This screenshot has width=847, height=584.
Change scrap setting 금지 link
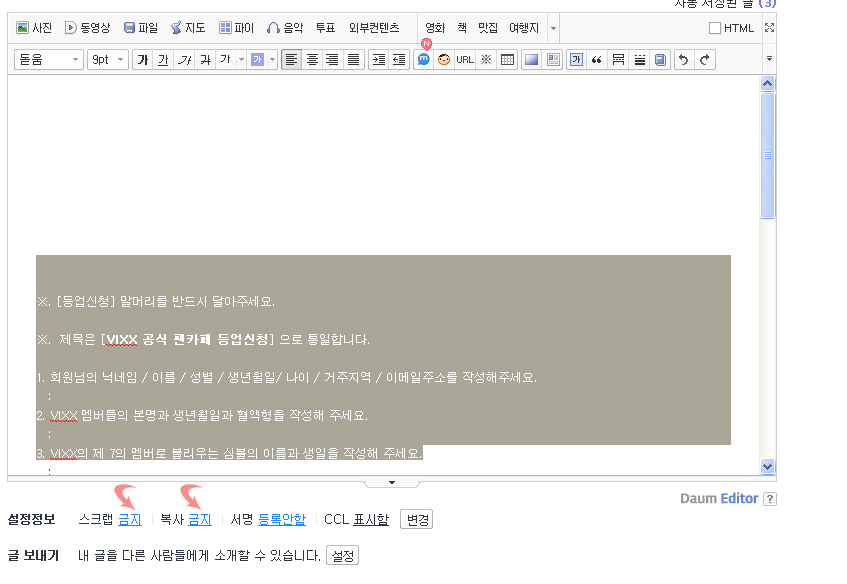click(x=130, y=519)
